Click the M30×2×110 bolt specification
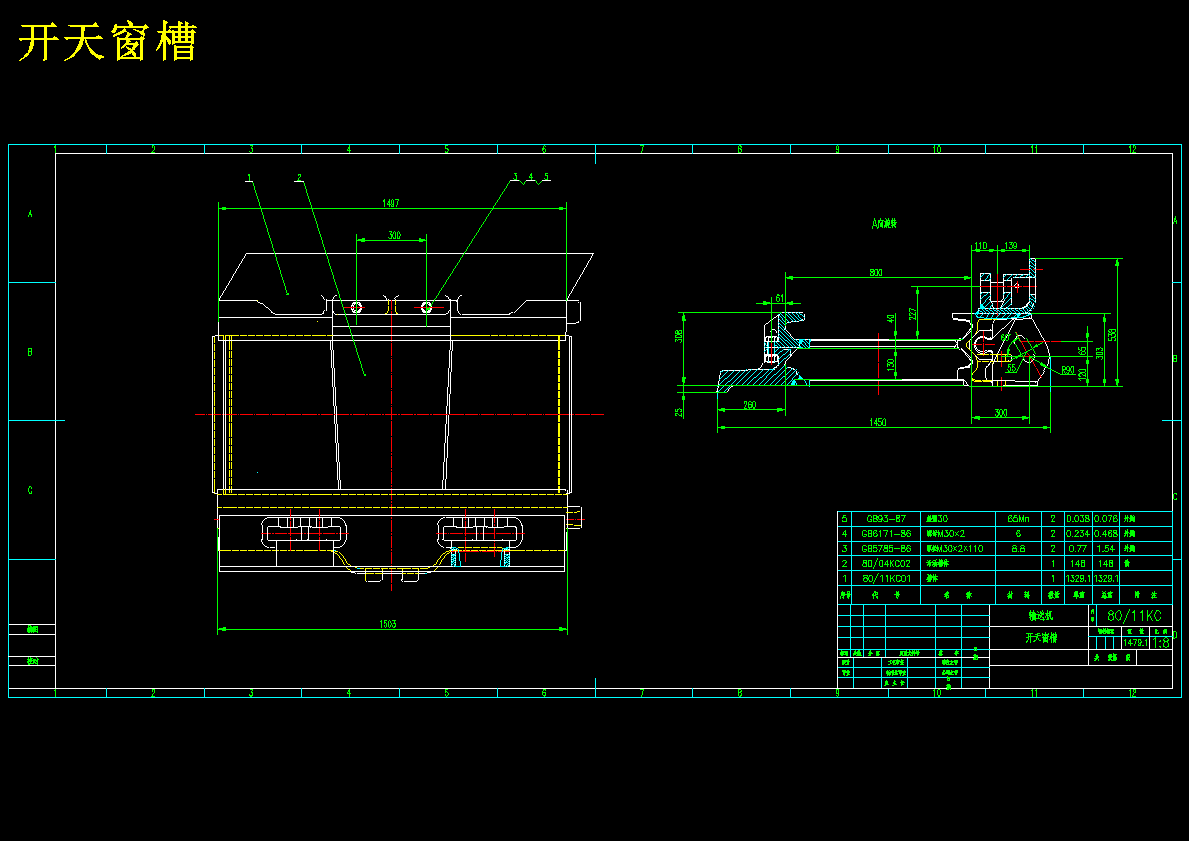The height and width of the screenshot is (841, 1189). pyautogui.click(x=953, y=548)
